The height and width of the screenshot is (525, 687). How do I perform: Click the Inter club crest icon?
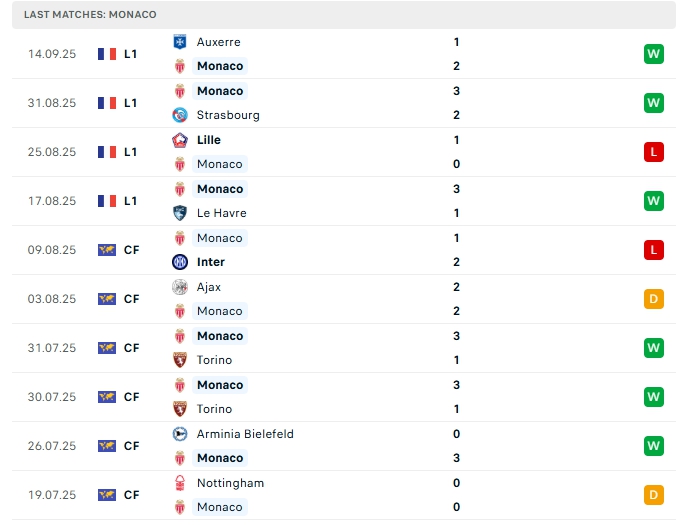[x=180, y=262]
